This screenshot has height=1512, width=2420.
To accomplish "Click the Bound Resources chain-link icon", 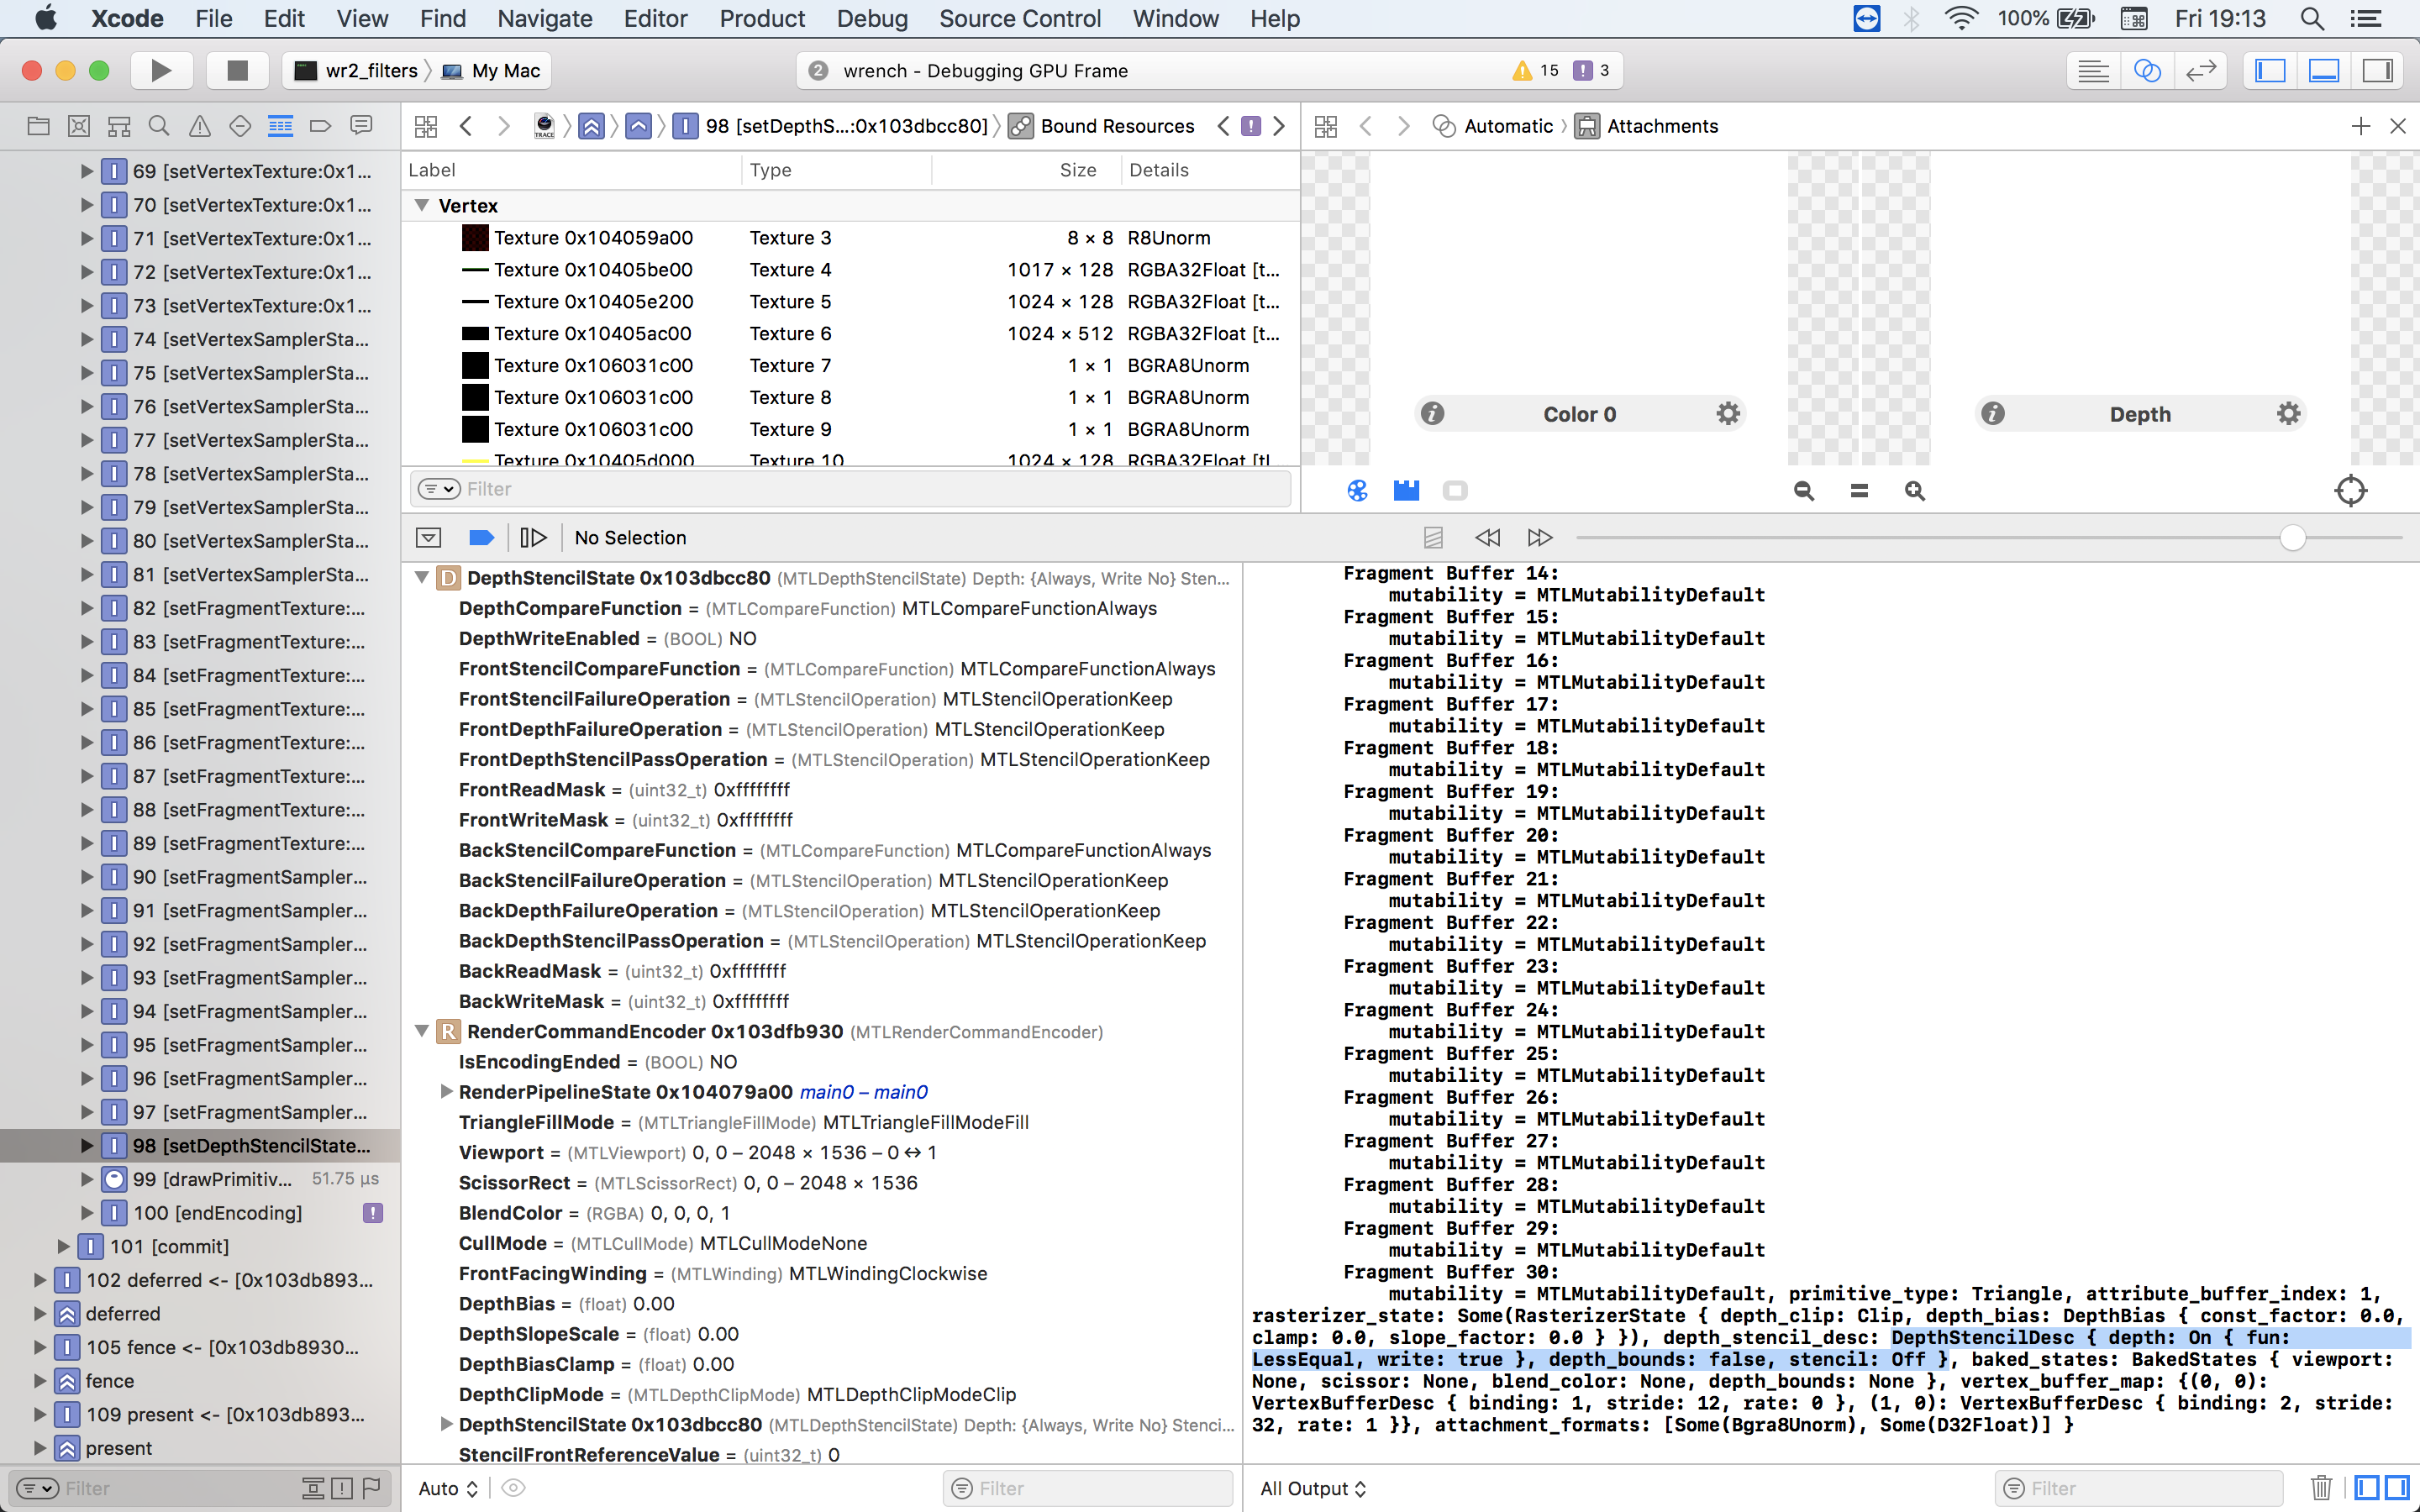I will tap(1020, 126).
